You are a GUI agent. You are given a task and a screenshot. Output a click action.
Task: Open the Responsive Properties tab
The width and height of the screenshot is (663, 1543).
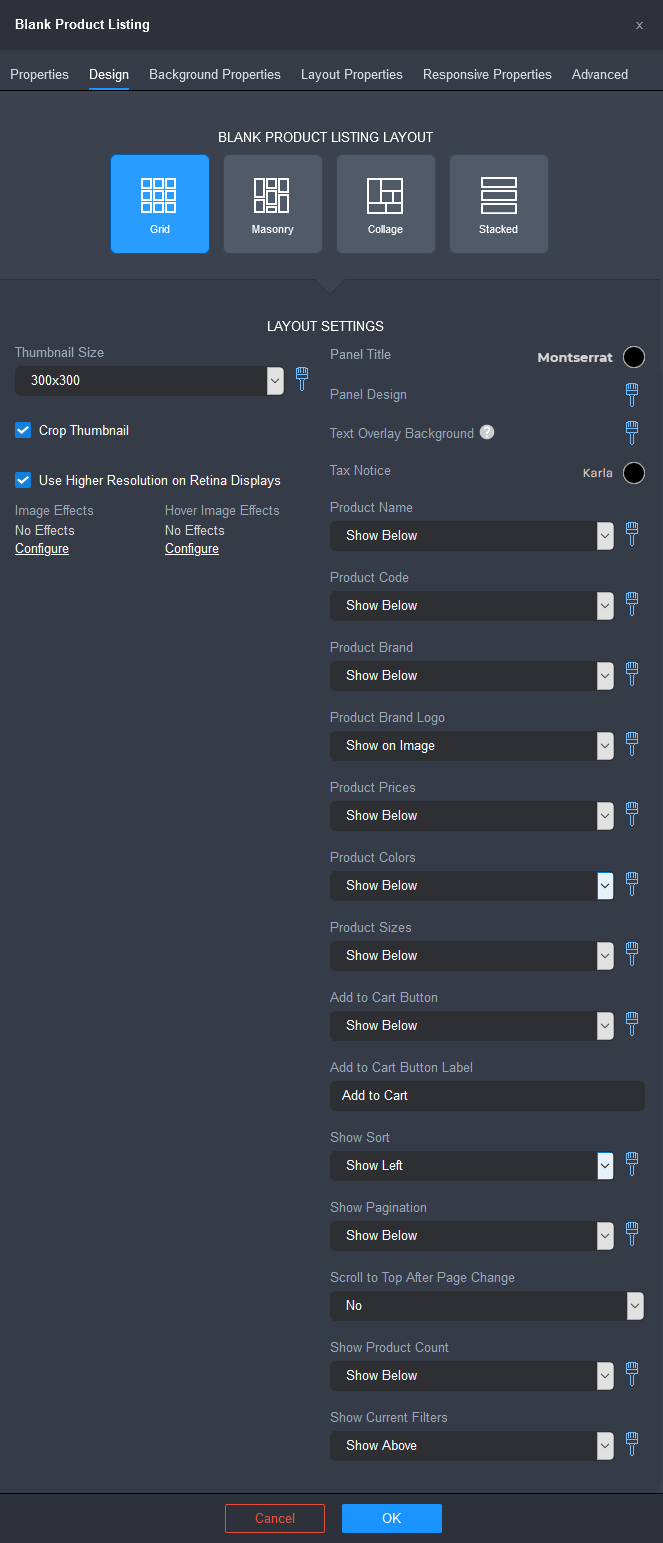click(487, 75)
